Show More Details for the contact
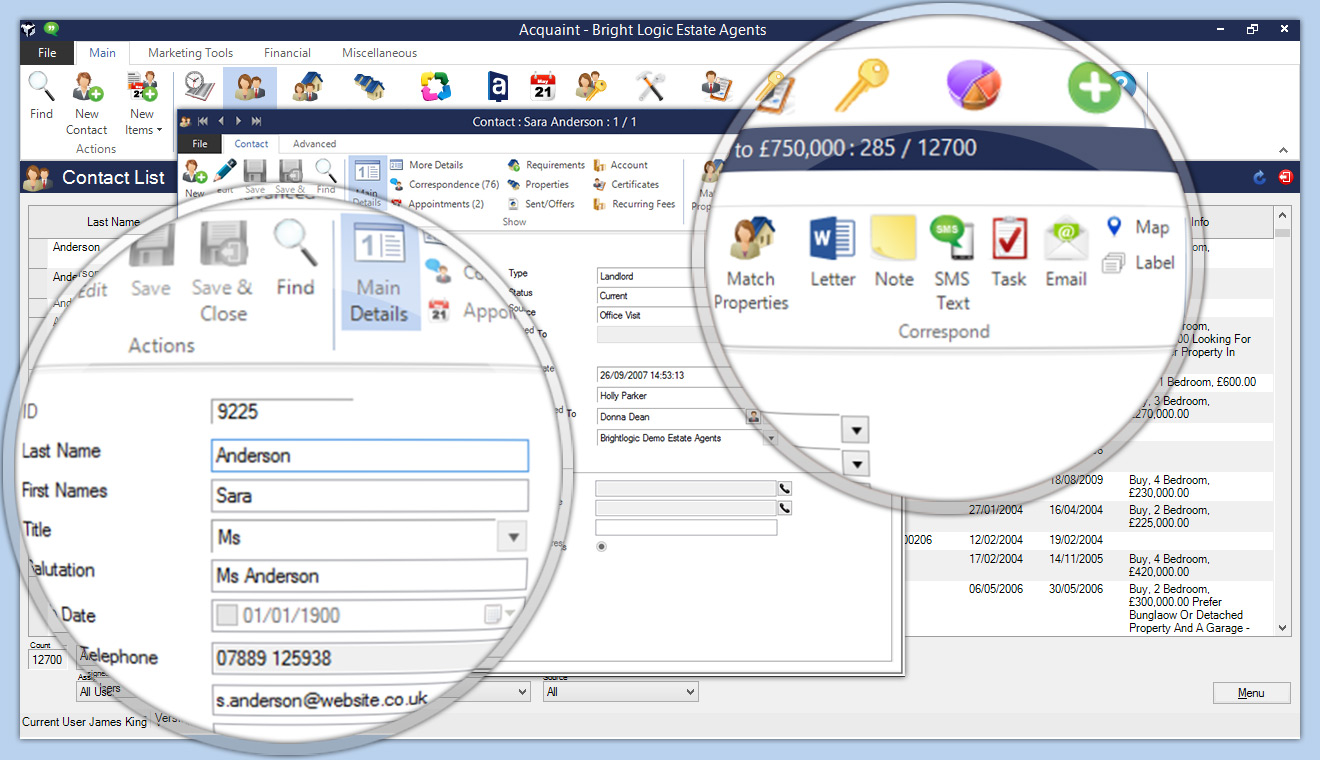 [x=427, y=165]
